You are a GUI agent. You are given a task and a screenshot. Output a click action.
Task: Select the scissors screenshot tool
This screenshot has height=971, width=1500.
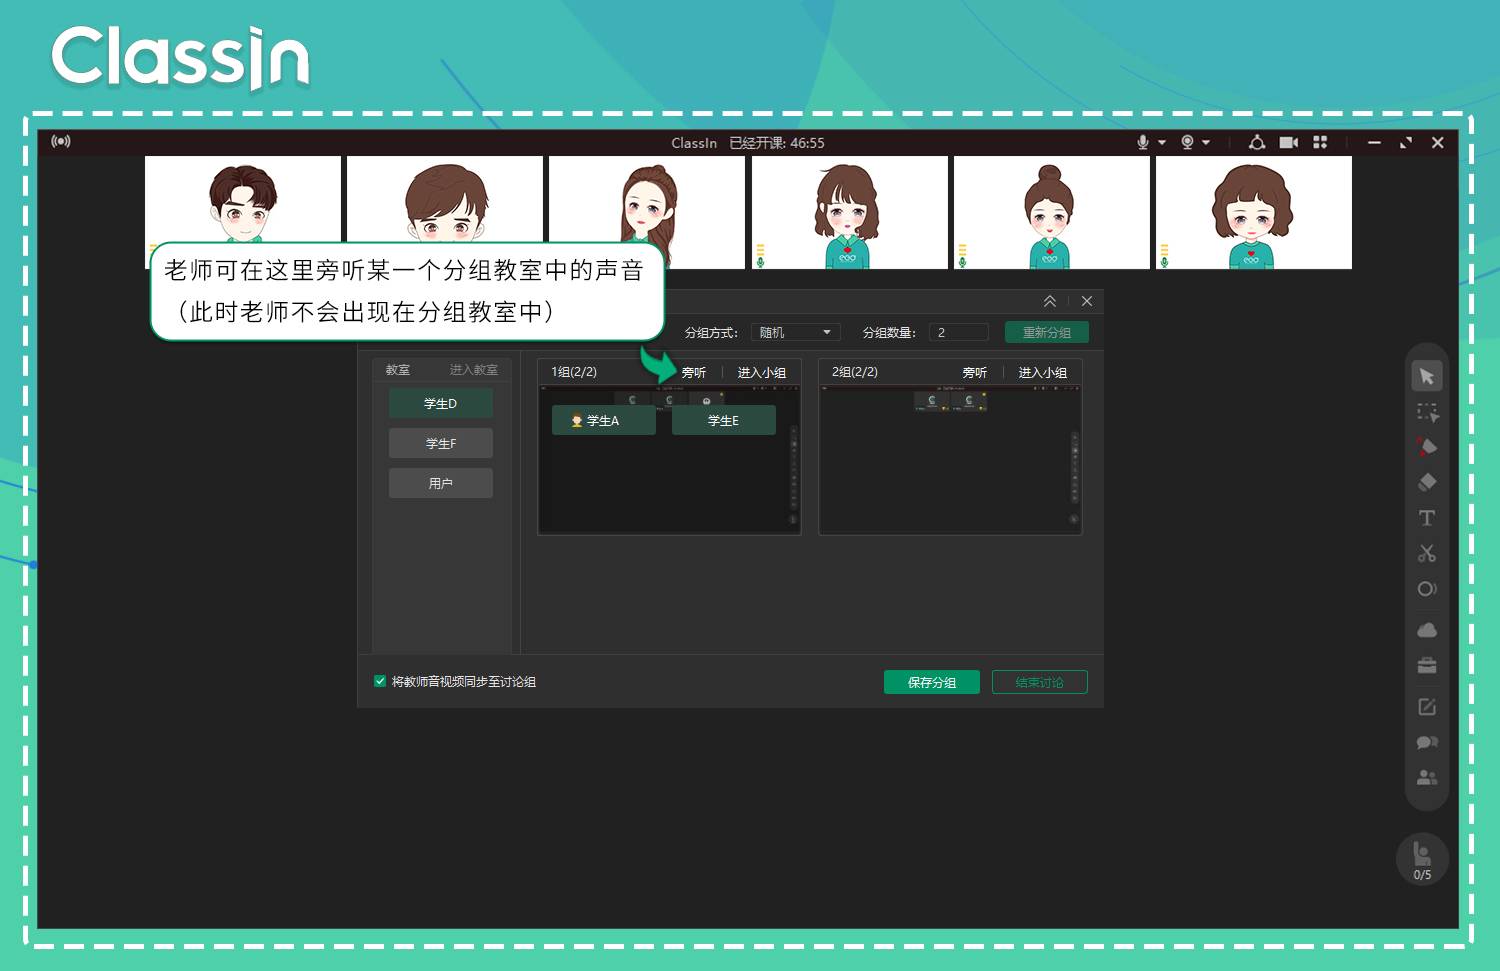[1427, 553]
